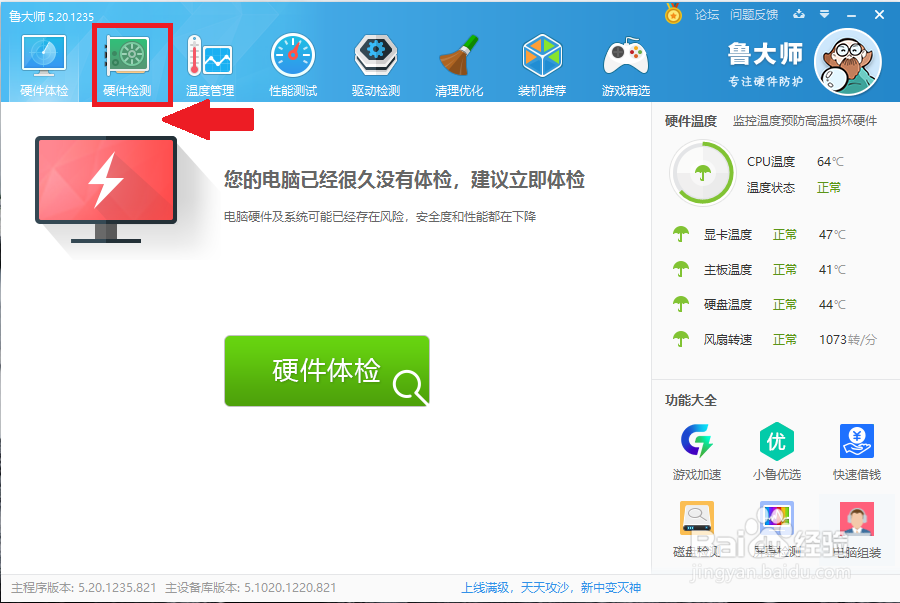Open the 驱动检测 driver detection tab

coord(375,64)
